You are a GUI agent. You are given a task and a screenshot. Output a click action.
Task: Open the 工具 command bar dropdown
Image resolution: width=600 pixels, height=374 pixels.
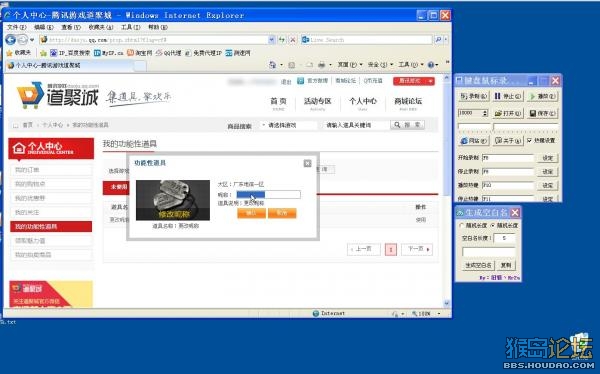[411, 65]
